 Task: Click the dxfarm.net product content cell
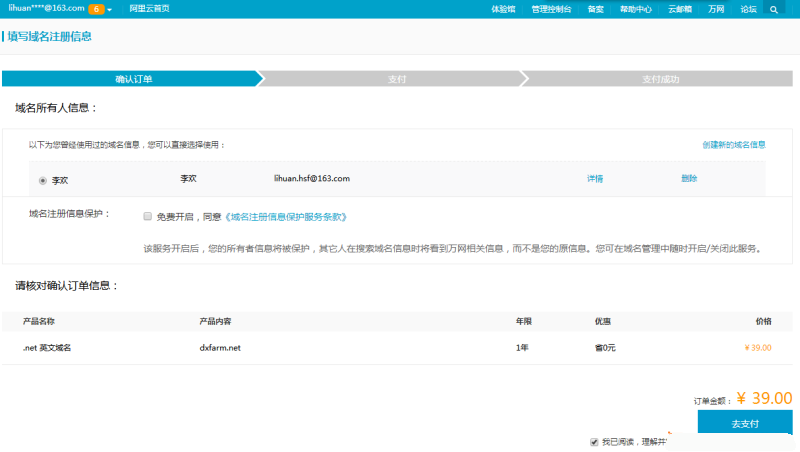tap(220, 348)
